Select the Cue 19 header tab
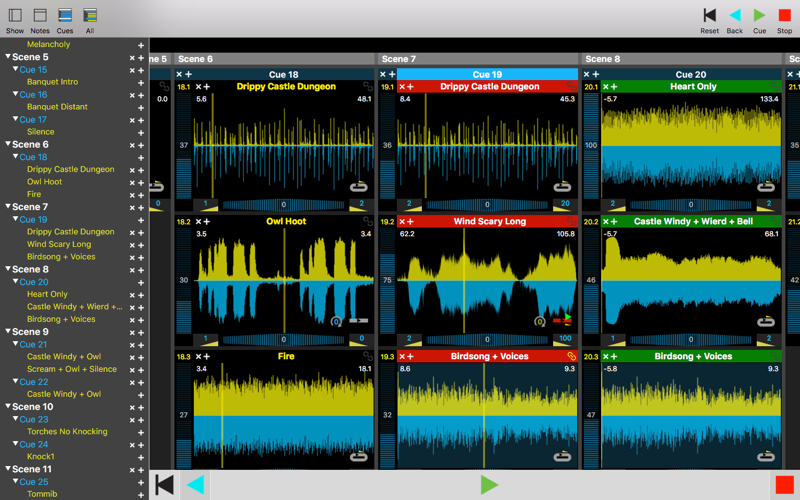This screenshot has width=800, height=500. click(x=487, y=74)
